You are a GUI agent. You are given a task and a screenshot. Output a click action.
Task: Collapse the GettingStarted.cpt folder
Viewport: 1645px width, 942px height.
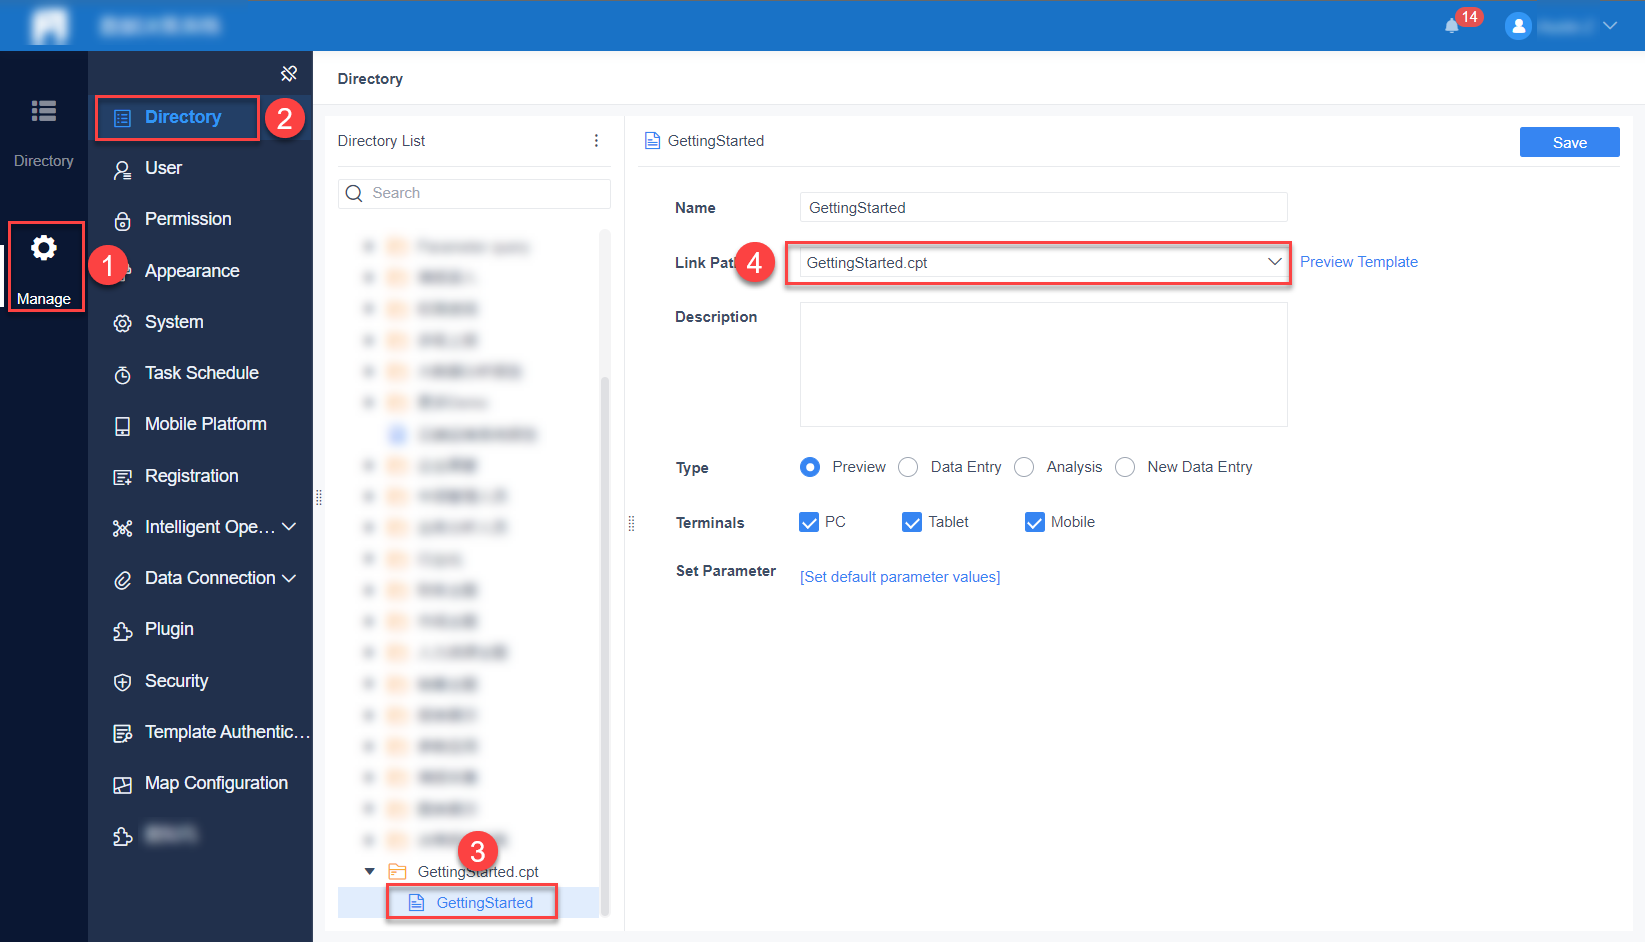coord(369,871)
